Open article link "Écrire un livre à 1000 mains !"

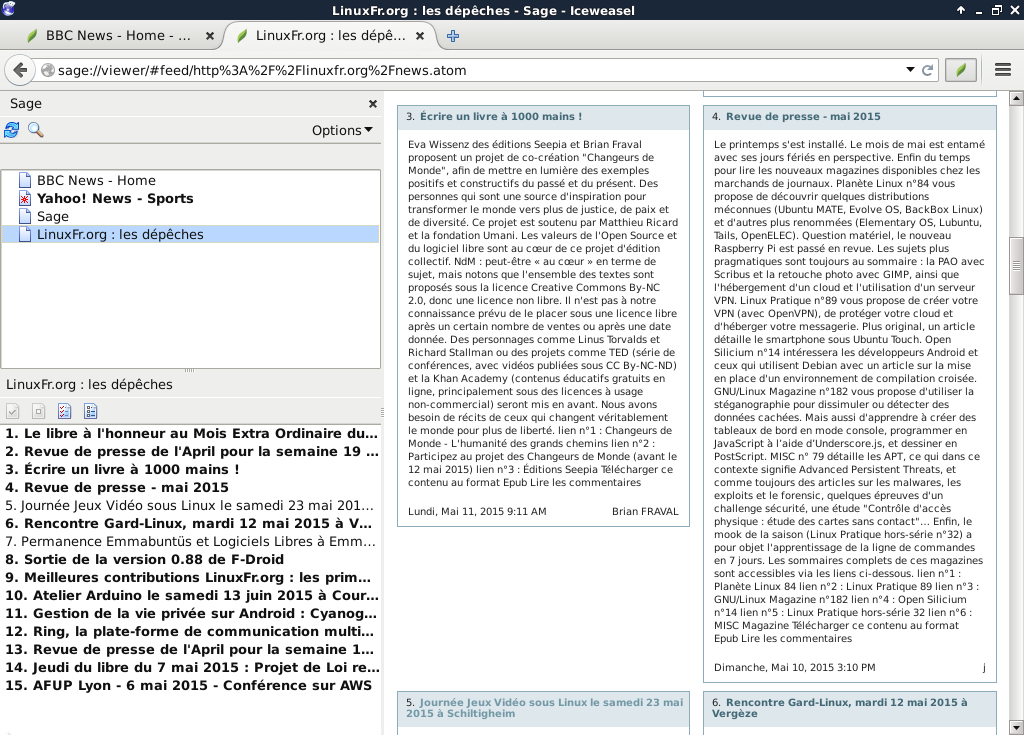click(500, 116)
